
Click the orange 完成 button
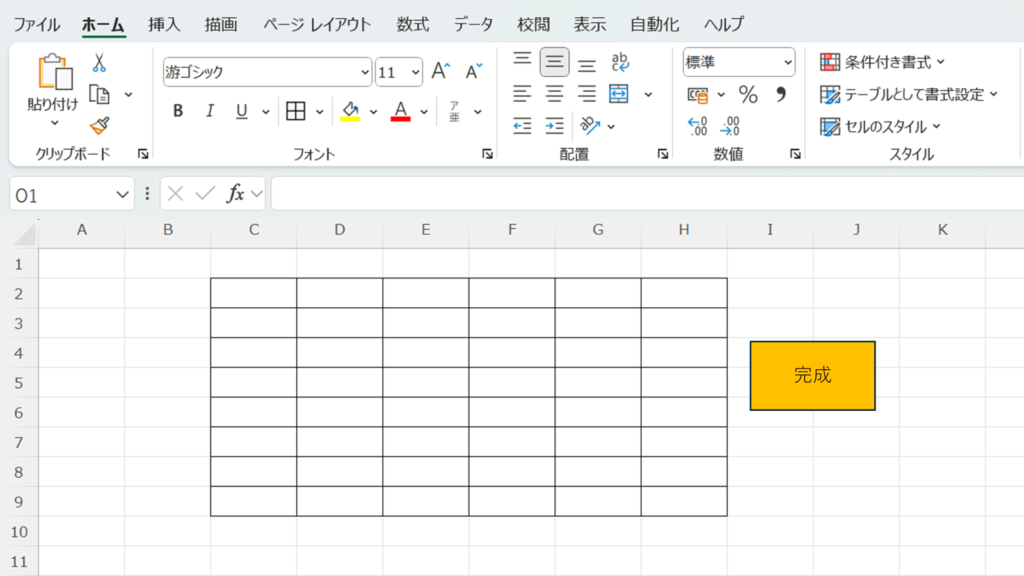click(x=812, y=376)
